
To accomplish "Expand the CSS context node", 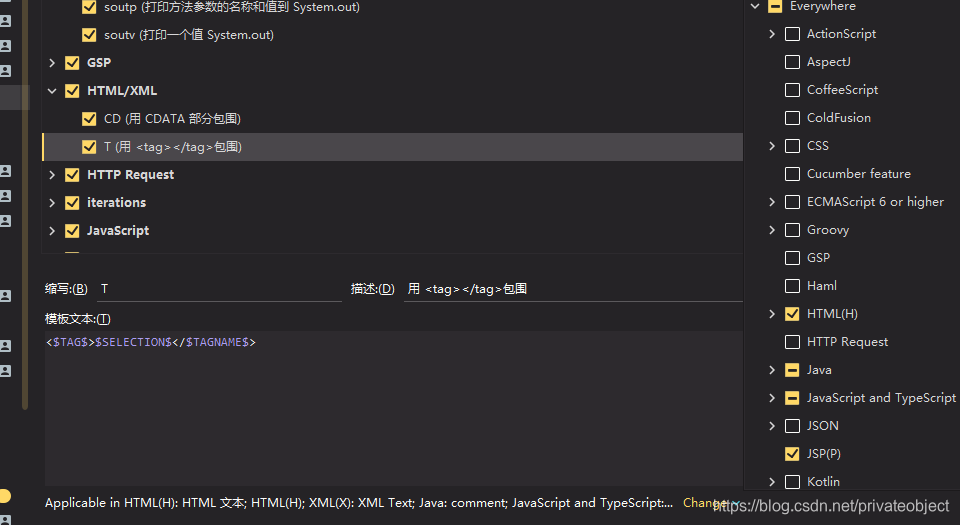I will (772, 146).
